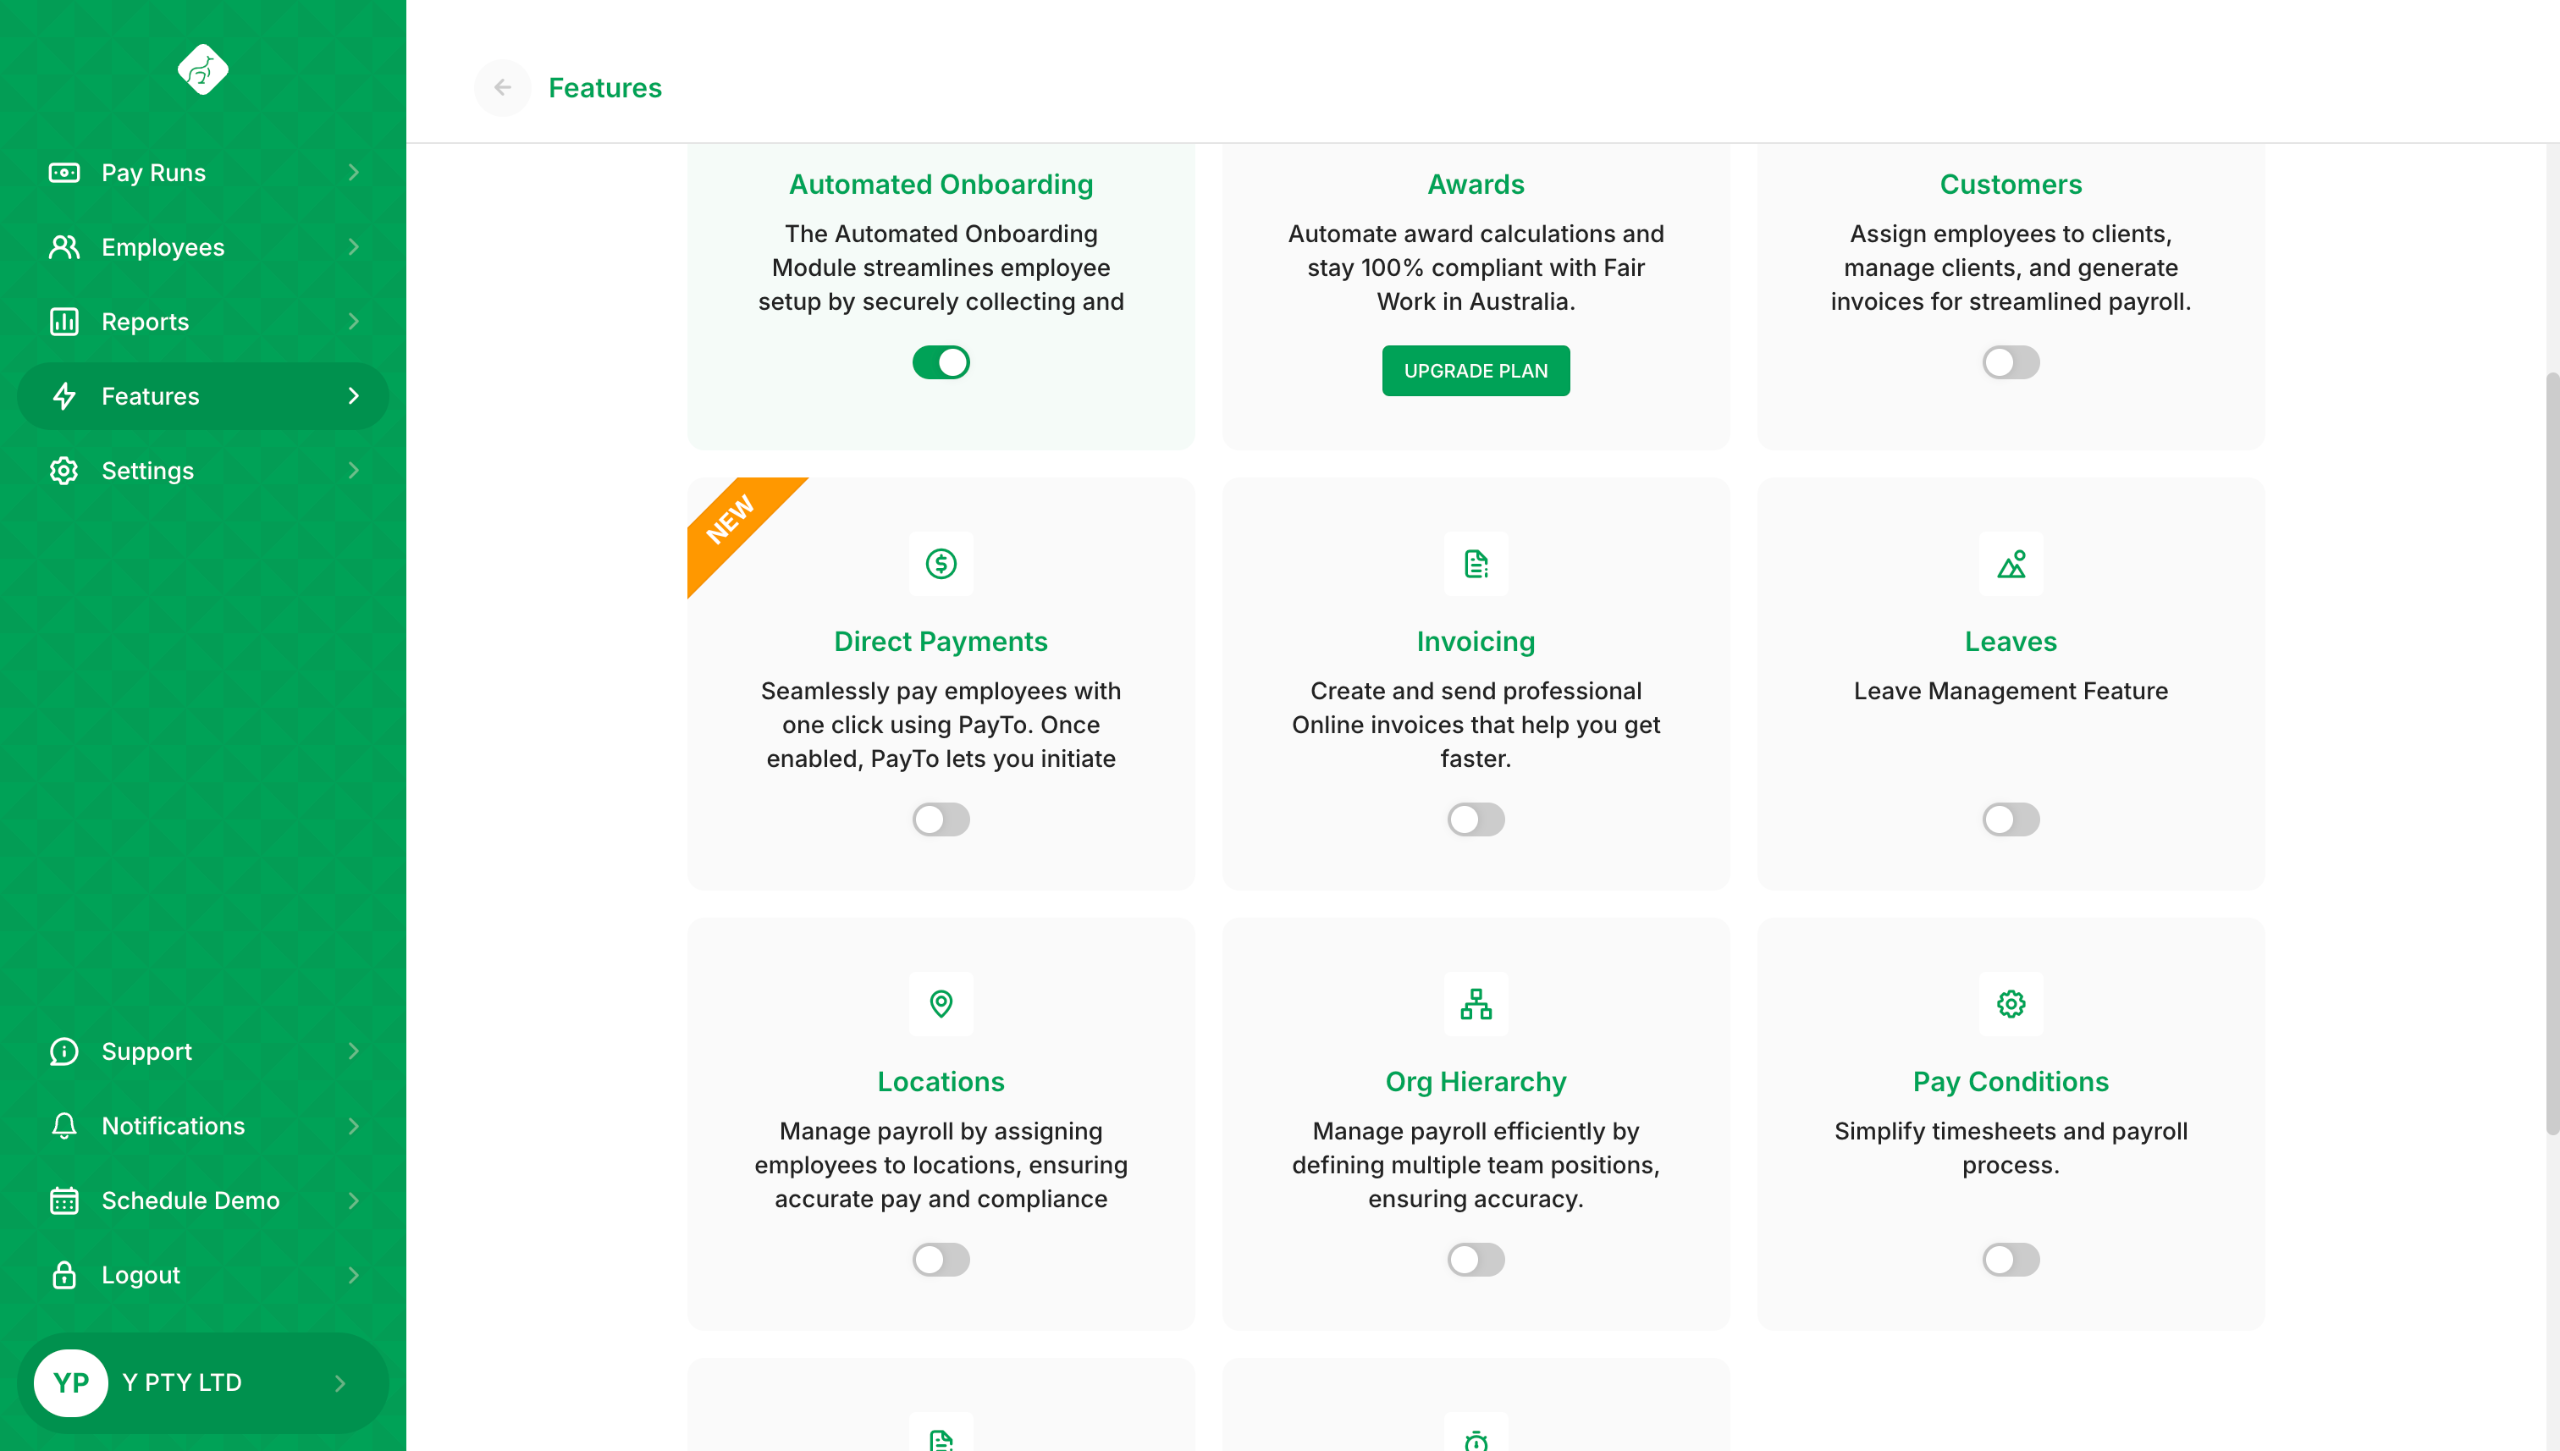The height and width of the screenshot is (1451, 2560).
Task: Click the Direct Payments dollar icon
Action: (x=940, y=564)
